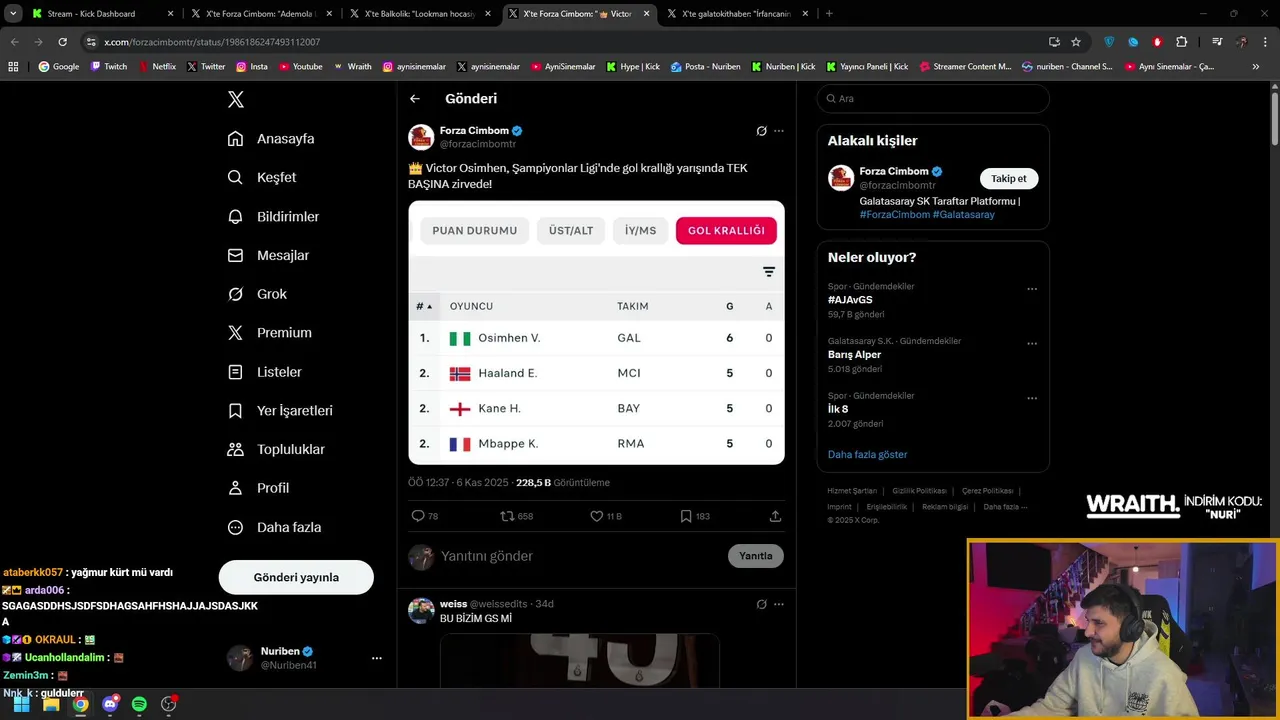Viewport: 1280px width, 720px height.
Task: Open the weiss reply media thumbnail
Action: click(x=579, y=660)
